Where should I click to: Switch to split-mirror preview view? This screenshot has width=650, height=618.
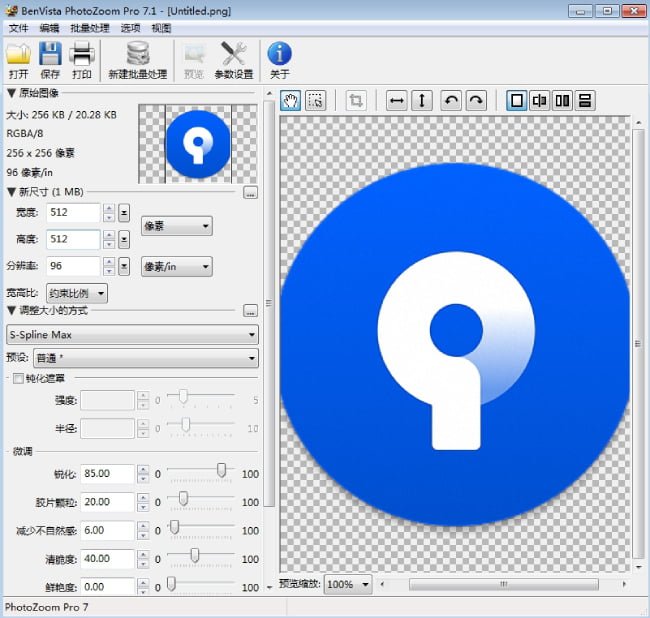pos(539,100)
